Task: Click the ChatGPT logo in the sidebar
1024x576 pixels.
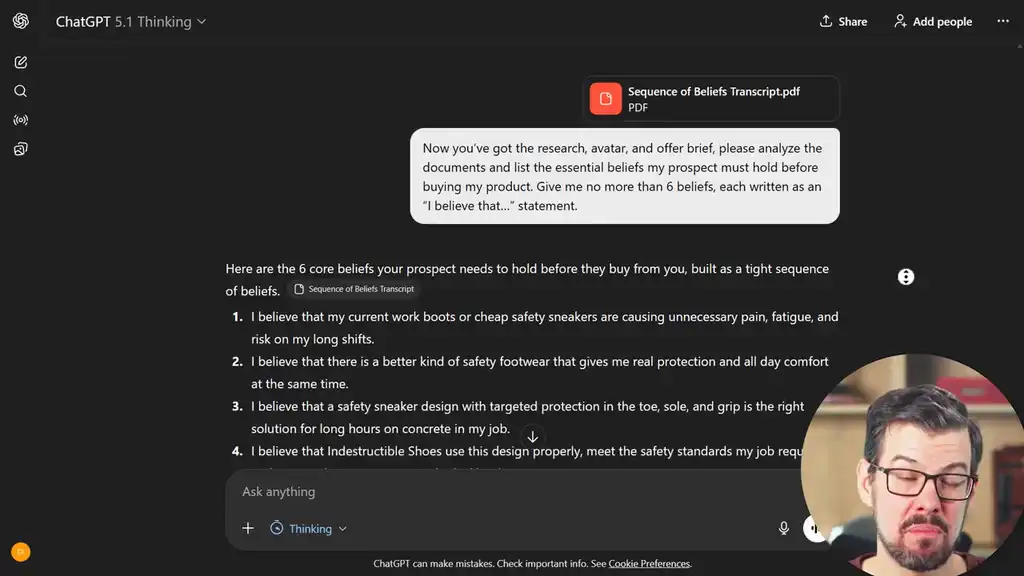Action: (20, 21)
